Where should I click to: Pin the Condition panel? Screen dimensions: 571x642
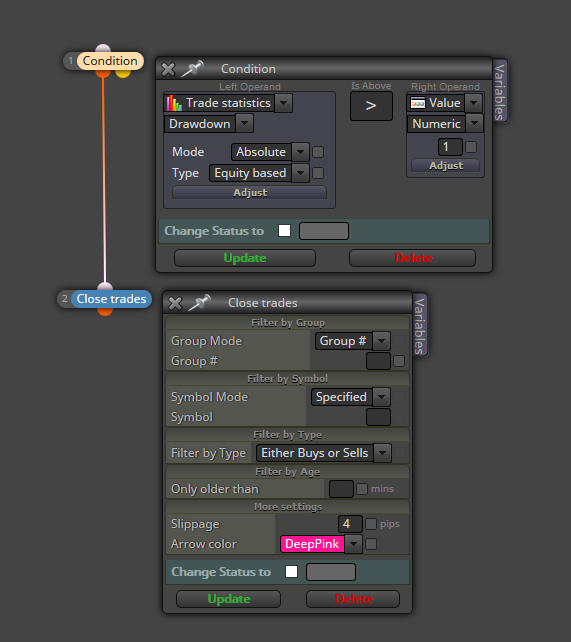pyautogui.click(x=192, y=69)
